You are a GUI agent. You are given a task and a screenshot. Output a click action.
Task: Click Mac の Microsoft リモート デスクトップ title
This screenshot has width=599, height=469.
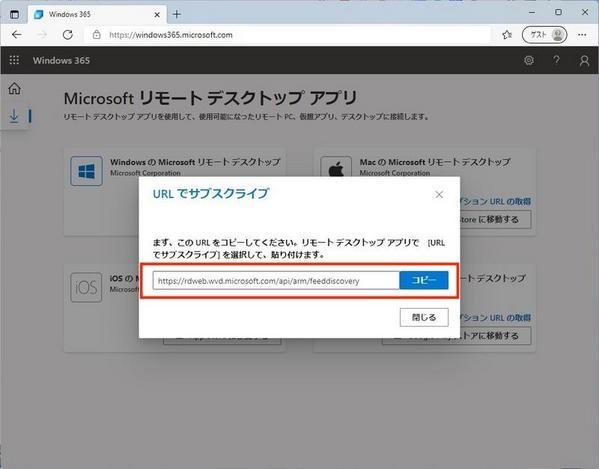[x=435, y=162]
